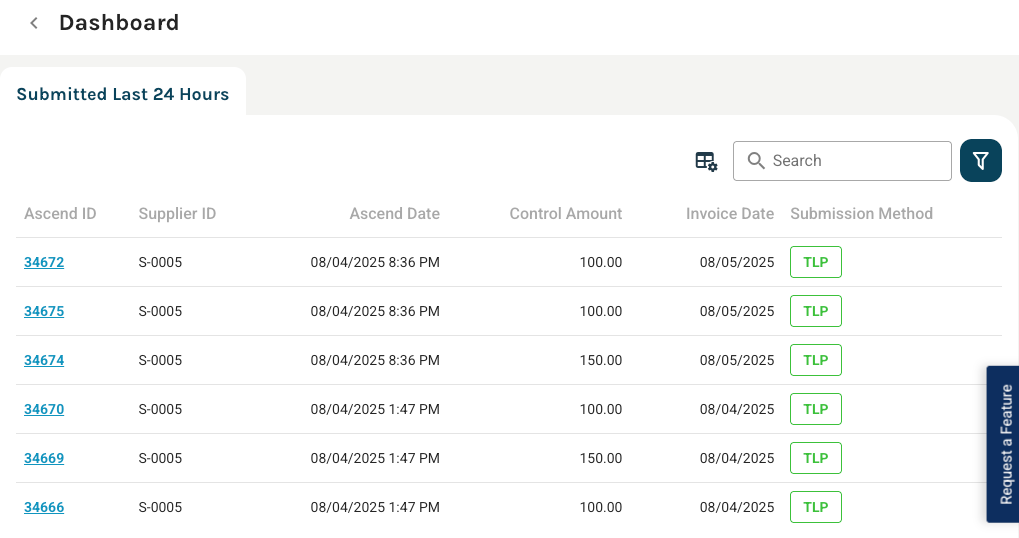Screen dimensions: 1019x538
Task: Open Ascend ID 34672 link
Action: coord(44,263)
